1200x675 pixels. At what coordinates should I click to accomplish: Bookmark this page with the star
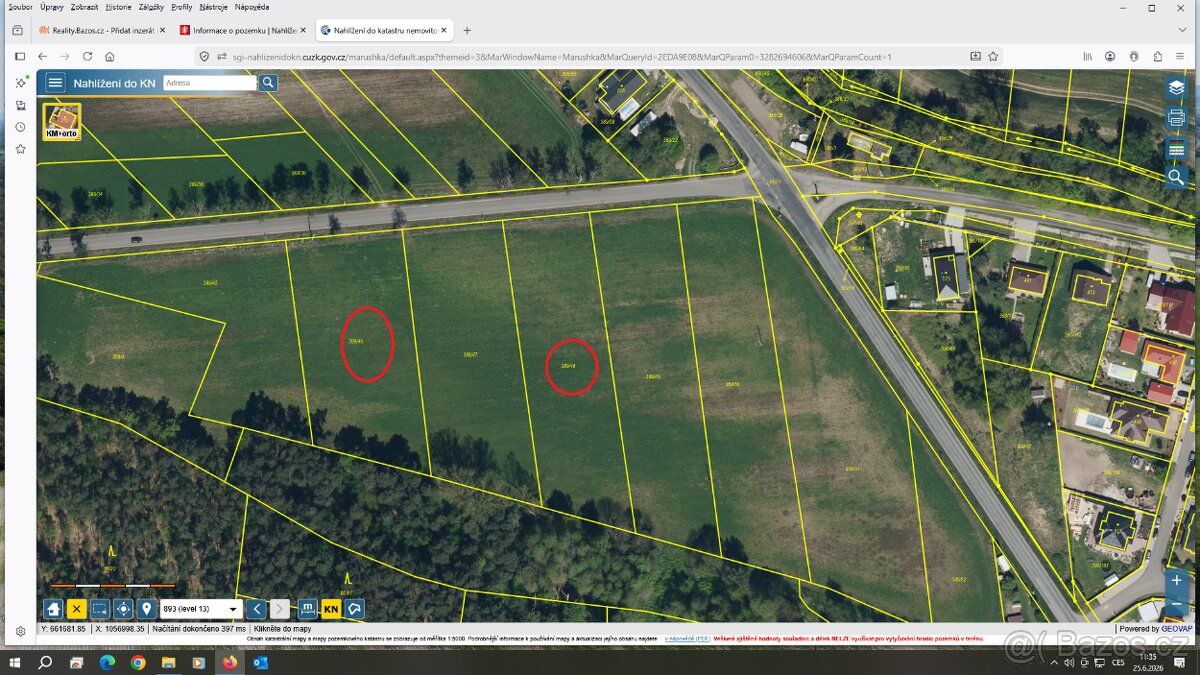[993, 57]
